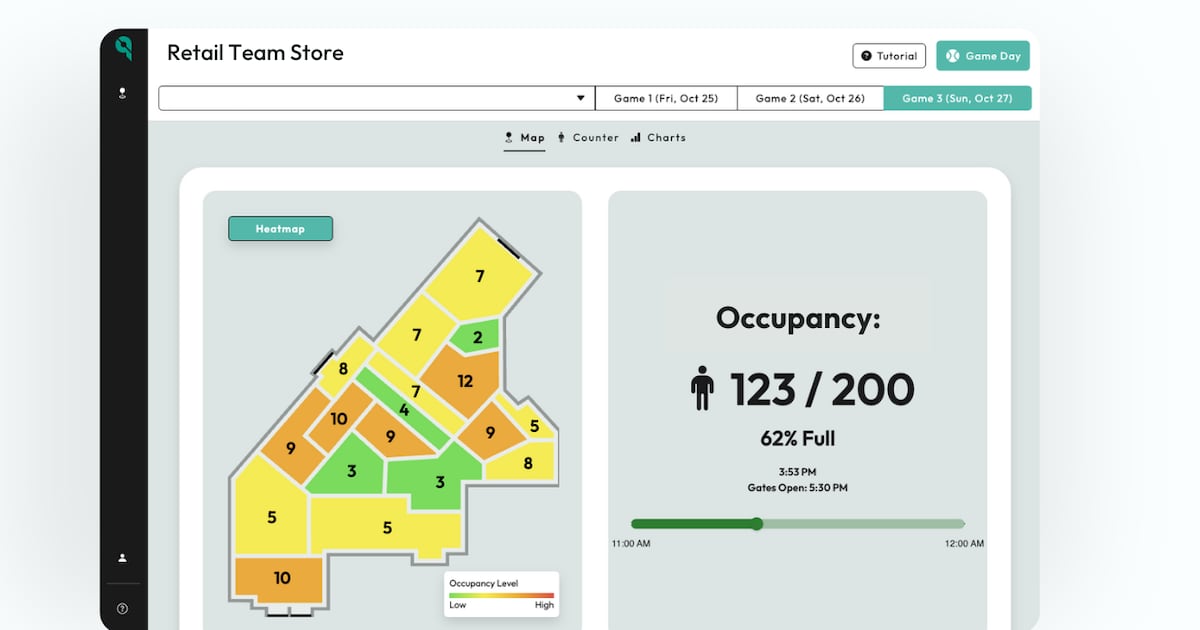The width and height of the screenshot is (1200, 630).
Task: Toggle the Heatmap overlay on the store map
Action: pyautogui.click(x=280, y=228)
